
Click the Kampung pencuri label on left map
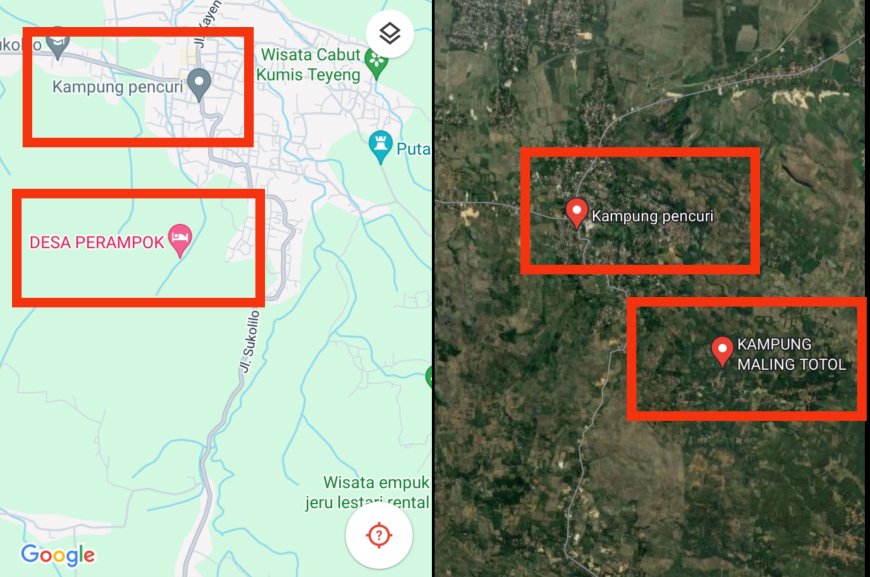(117, 87)
